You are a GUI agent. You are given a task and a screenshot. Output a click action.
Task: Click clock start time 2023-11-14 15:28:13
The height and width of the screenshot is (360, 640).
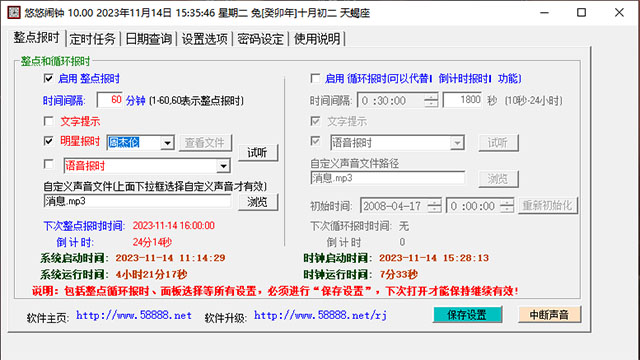(434, 258)
